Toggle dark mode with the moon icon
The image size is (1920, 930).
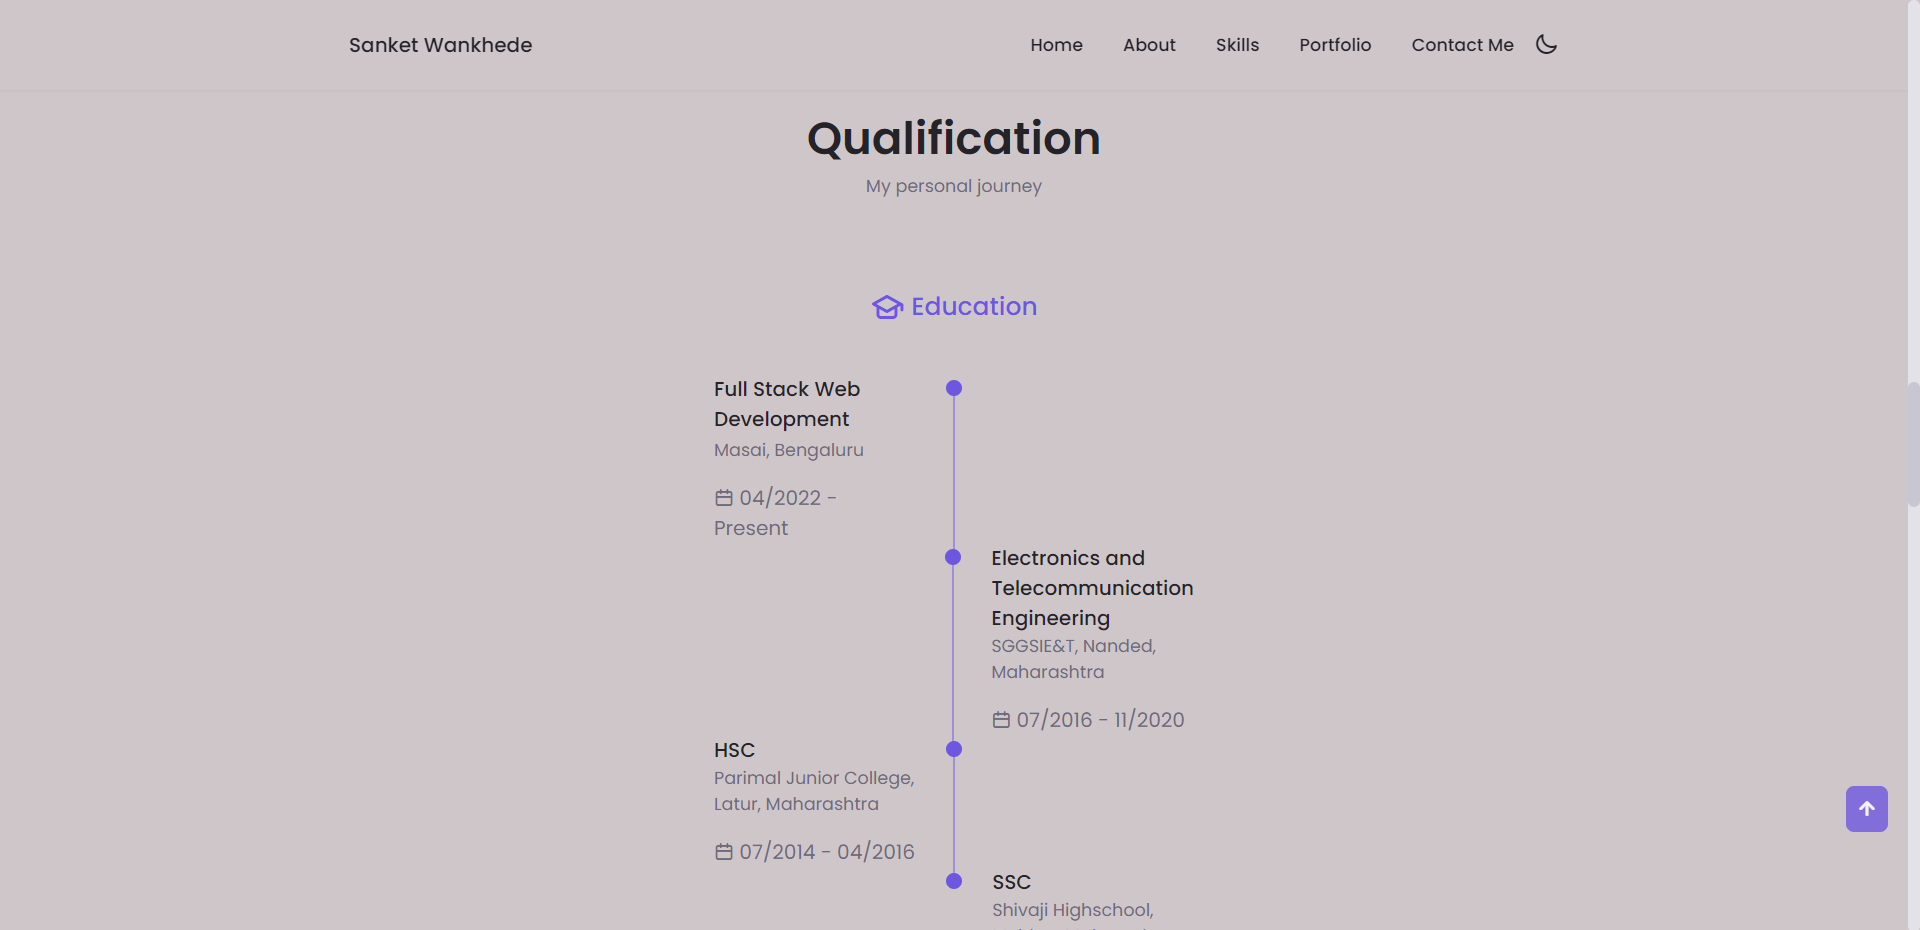(x=1545, y=44)
